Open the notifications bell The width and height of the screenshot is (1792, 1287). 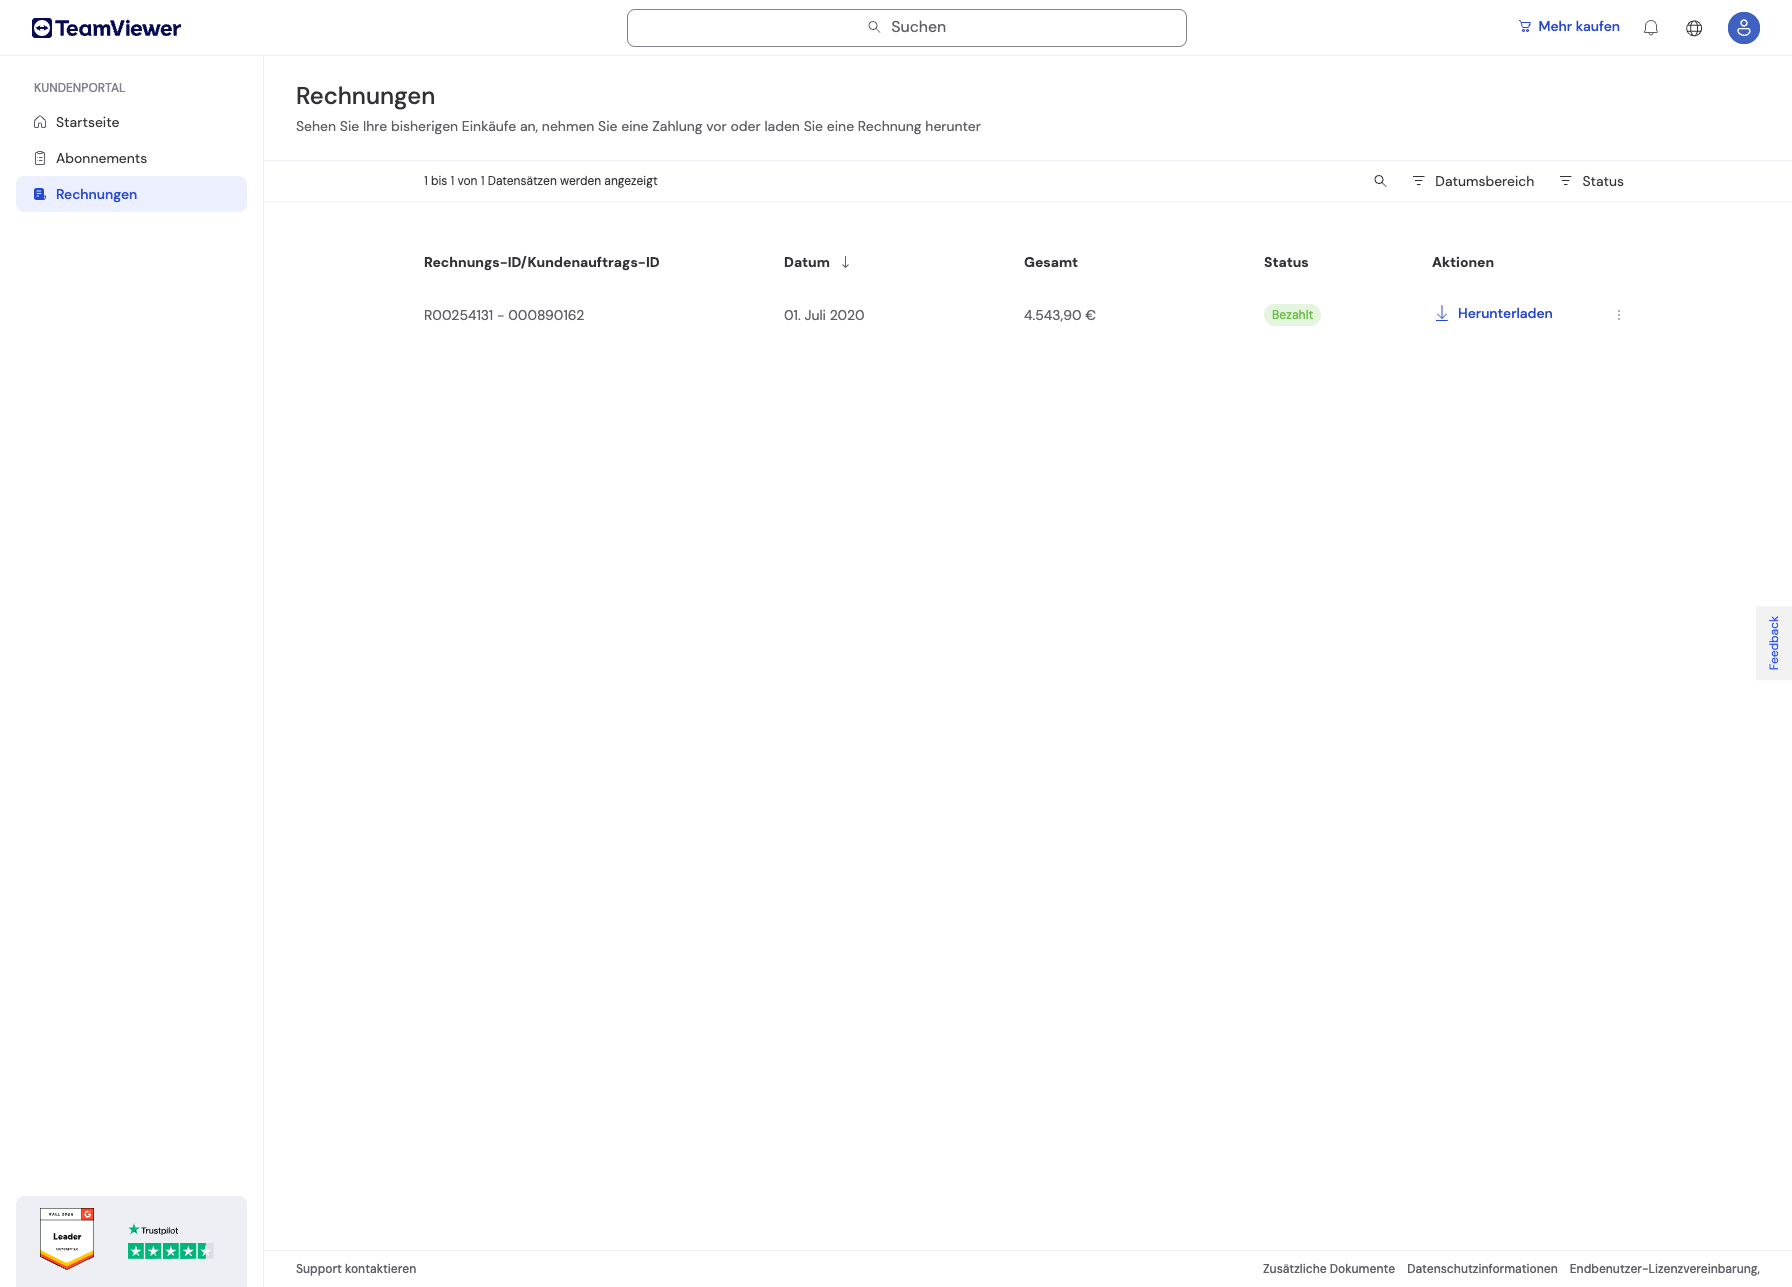1650,27
